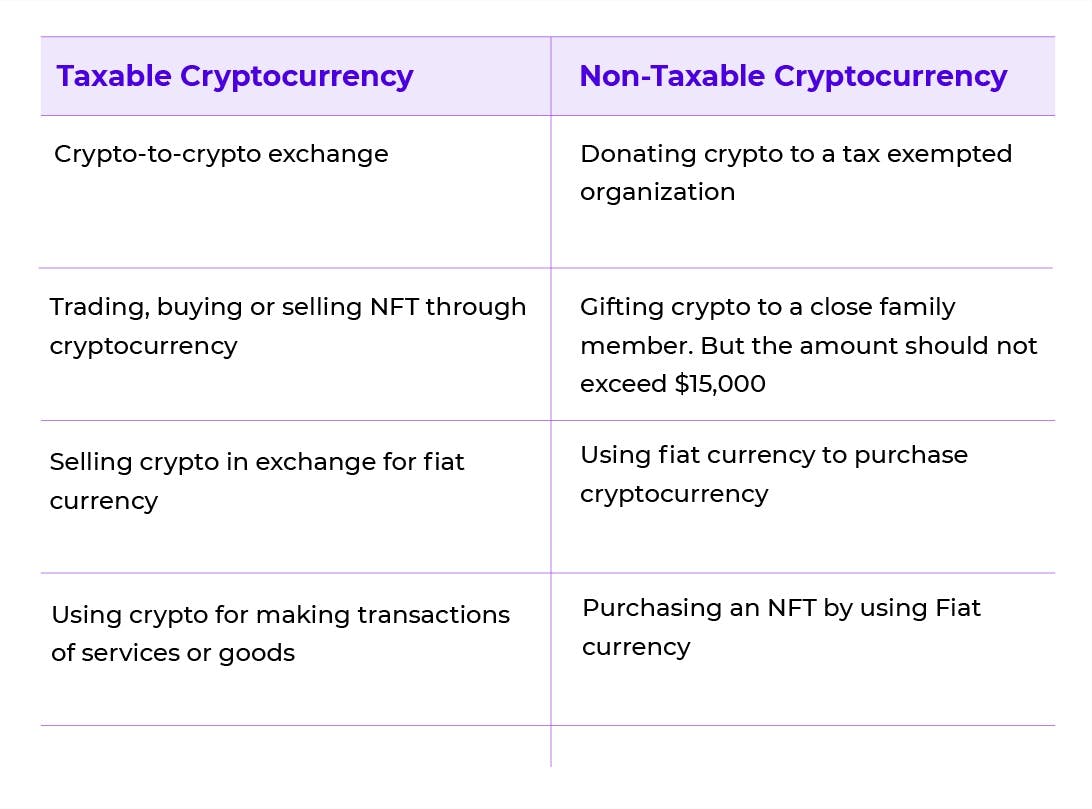The image size is (1092, 809).
Task: Click the word organization in first row
Action: tap(657, 193)
